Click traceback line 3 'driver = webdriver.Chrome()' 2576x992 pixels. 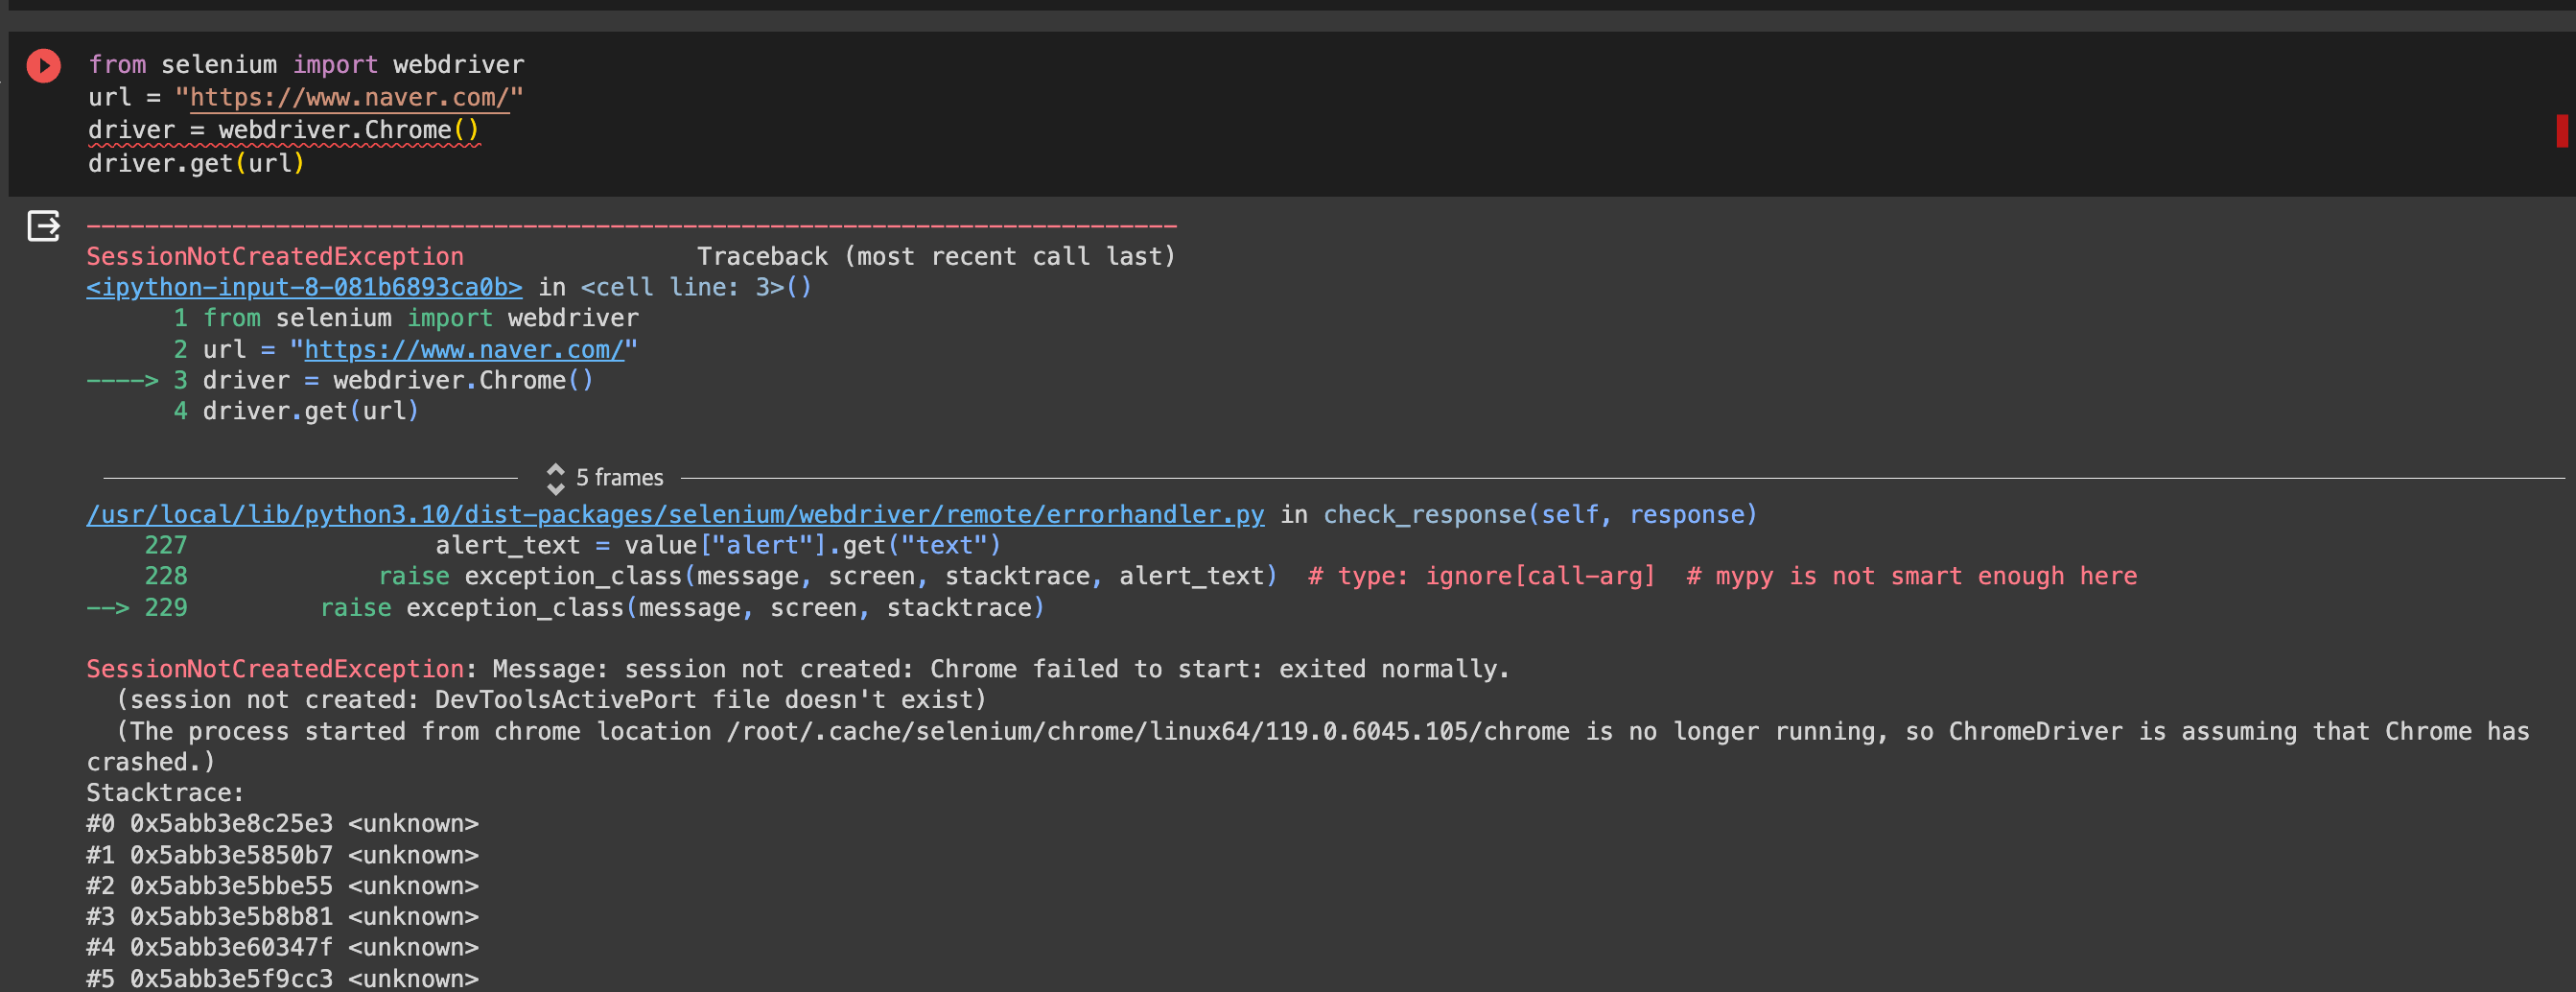398,380
